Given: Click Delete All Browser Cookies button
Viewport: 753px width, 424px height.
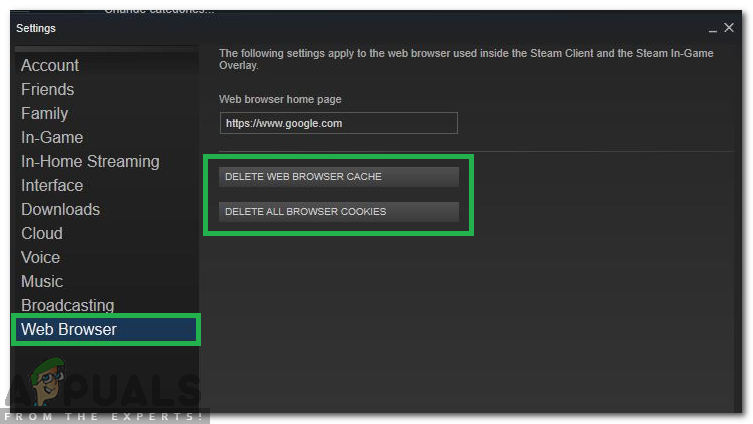Looking at the screenshot, I should tap(339, 212).
